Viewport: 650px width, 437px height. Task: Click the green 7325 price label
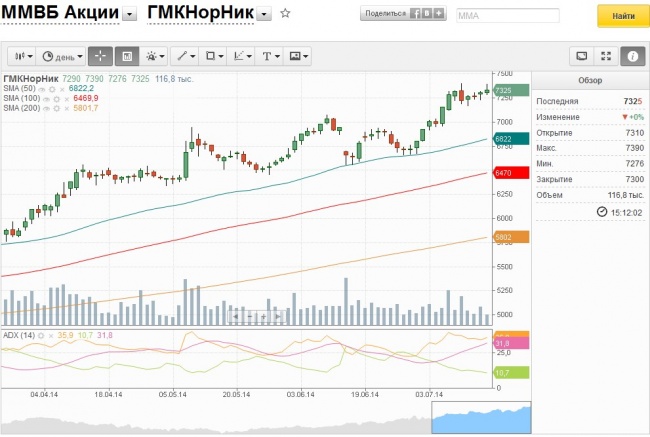click(x=511, y=90)
